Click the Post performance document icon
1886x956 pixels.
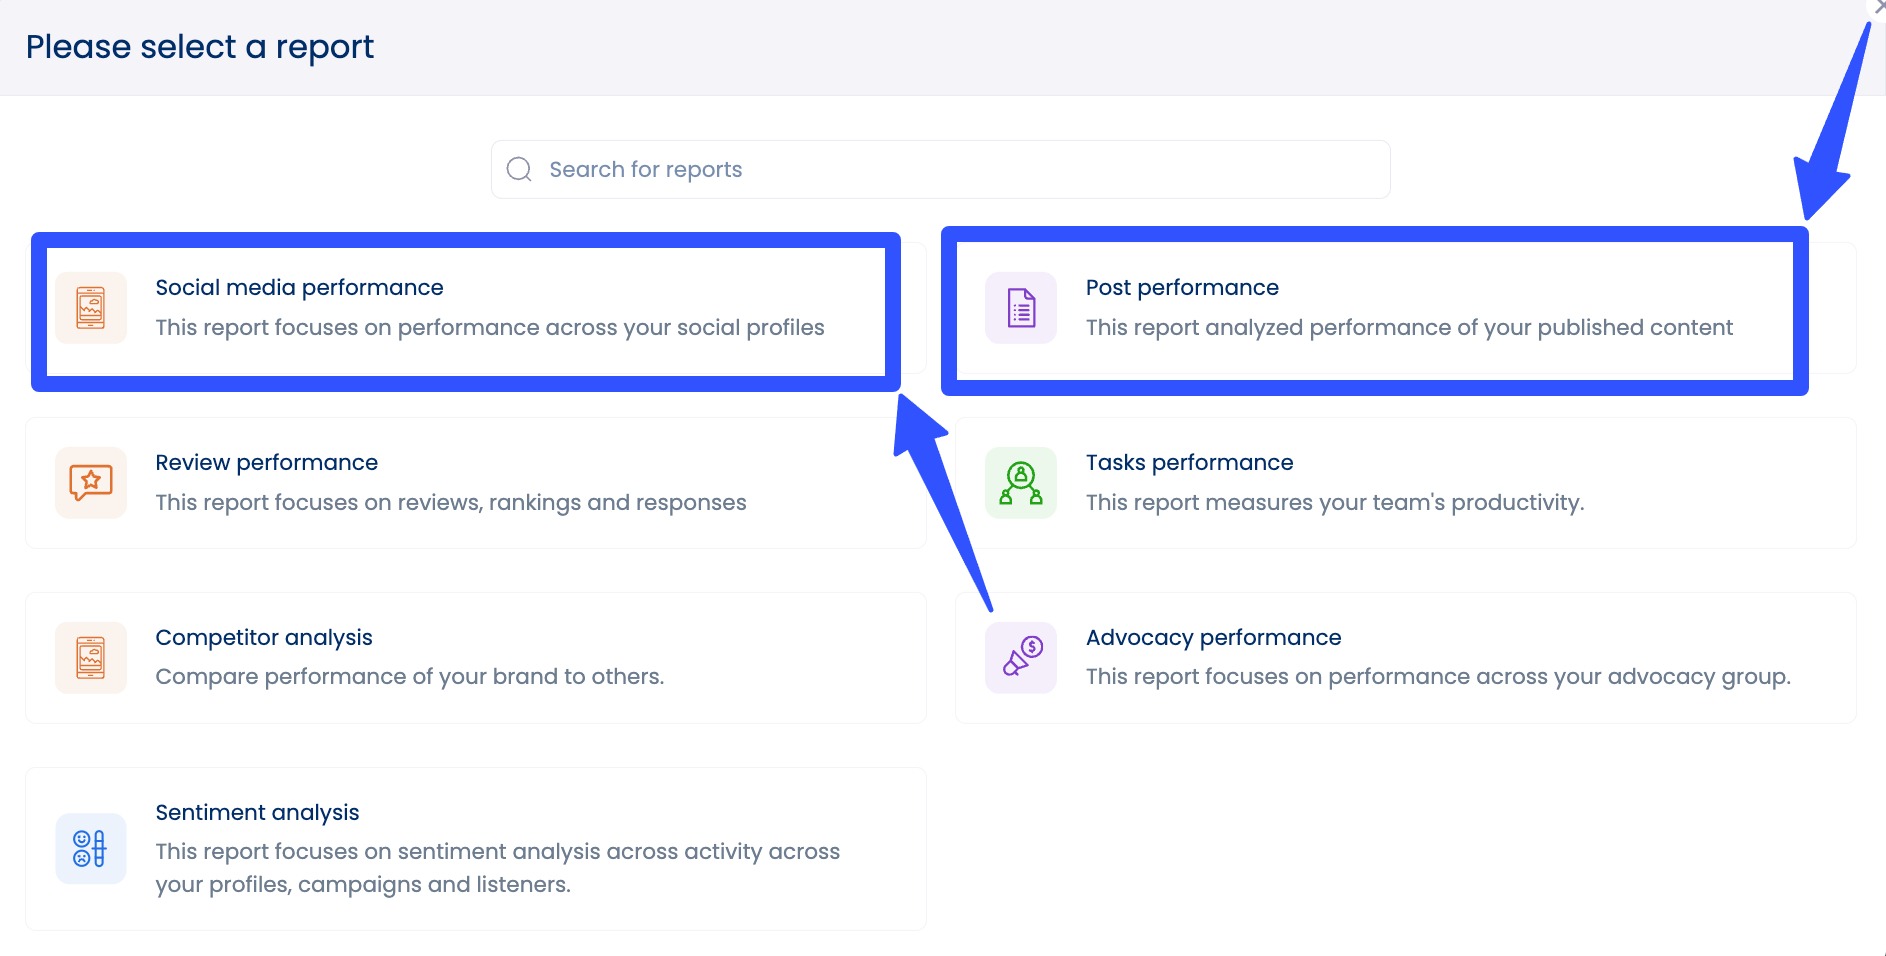1020,308
